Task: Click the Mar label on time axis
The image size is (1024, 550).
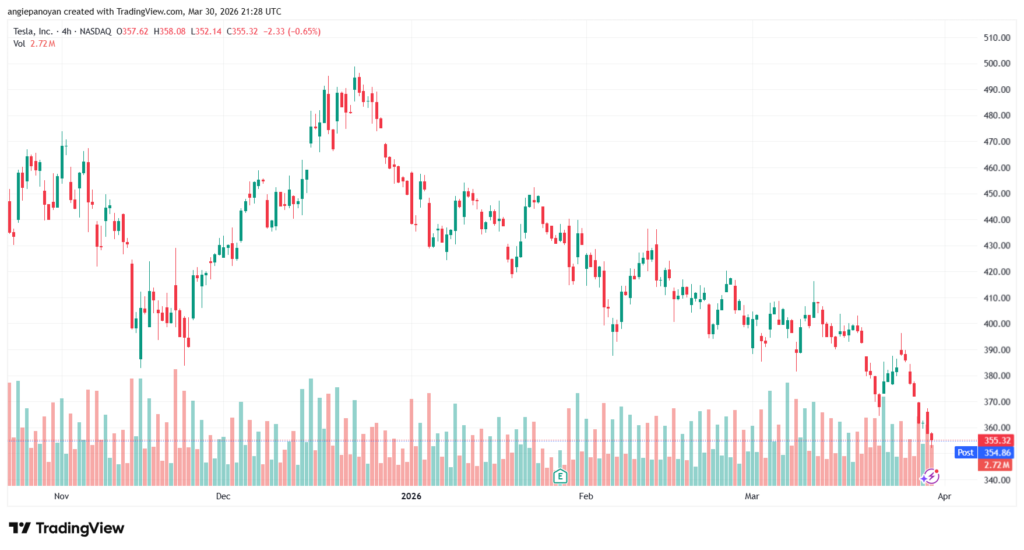Action: tap(752, 496)
